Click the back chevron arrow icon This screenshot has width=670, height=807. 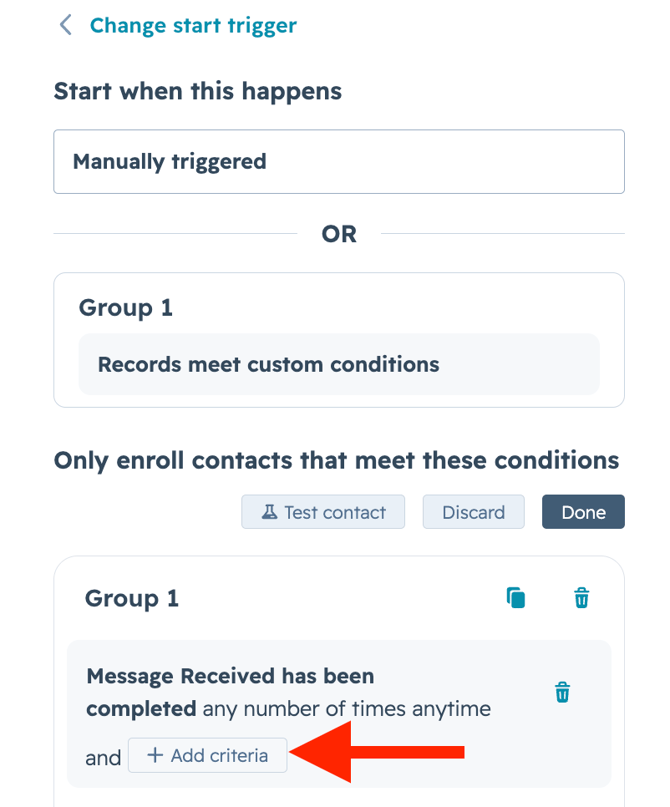click(66, 25)
